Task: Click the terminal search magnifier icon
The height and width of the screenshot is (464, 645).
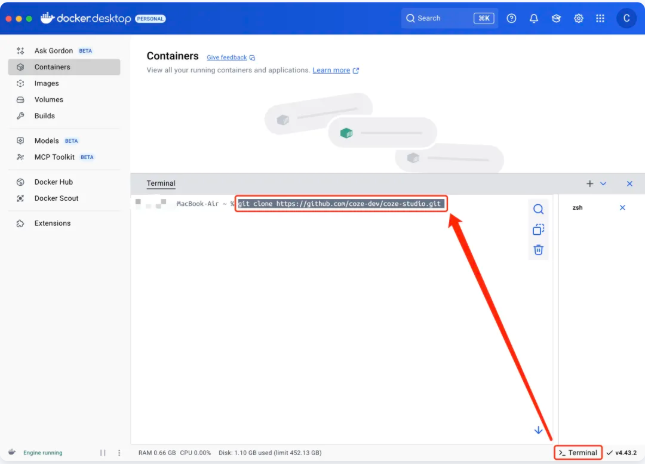Action: (538, 209)
